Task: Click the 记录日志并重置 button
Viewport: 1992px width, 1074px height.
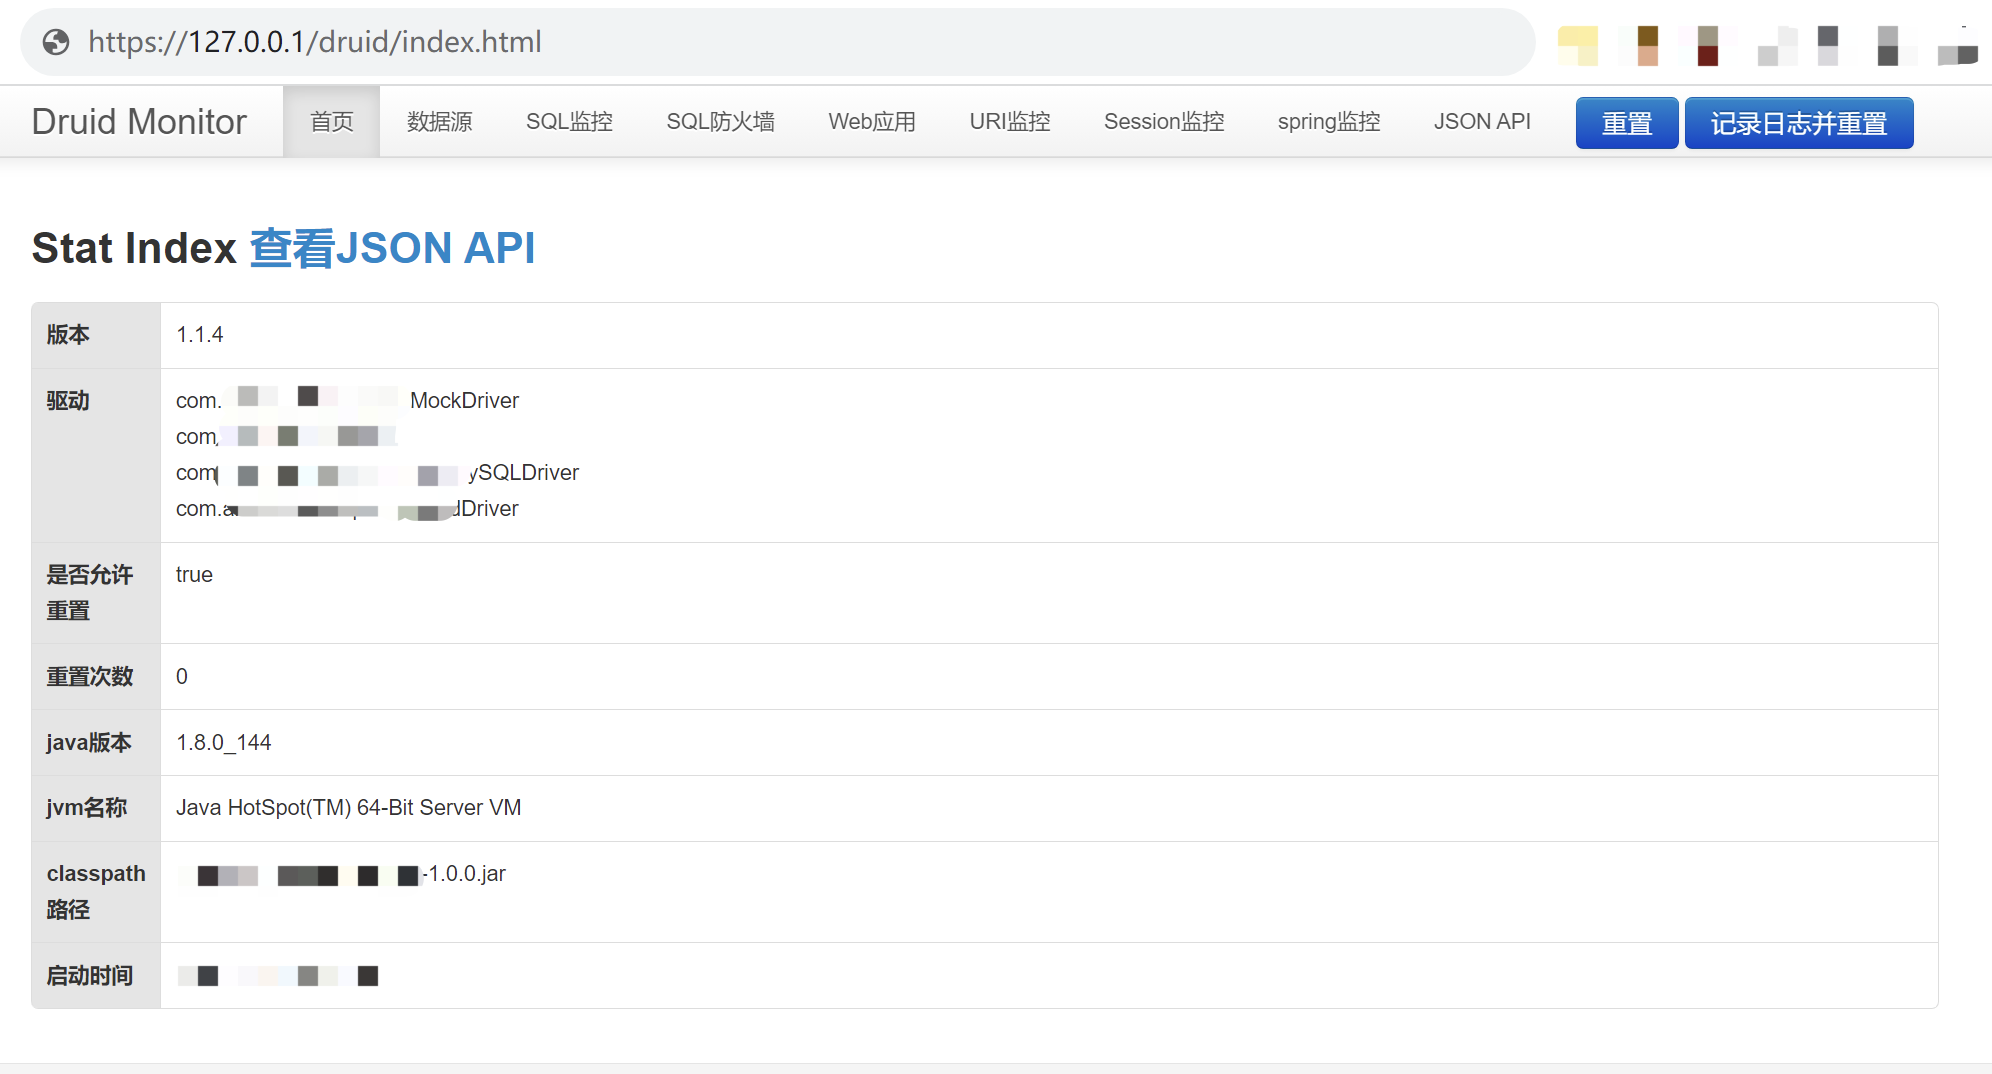Action: click(1798, 123)
